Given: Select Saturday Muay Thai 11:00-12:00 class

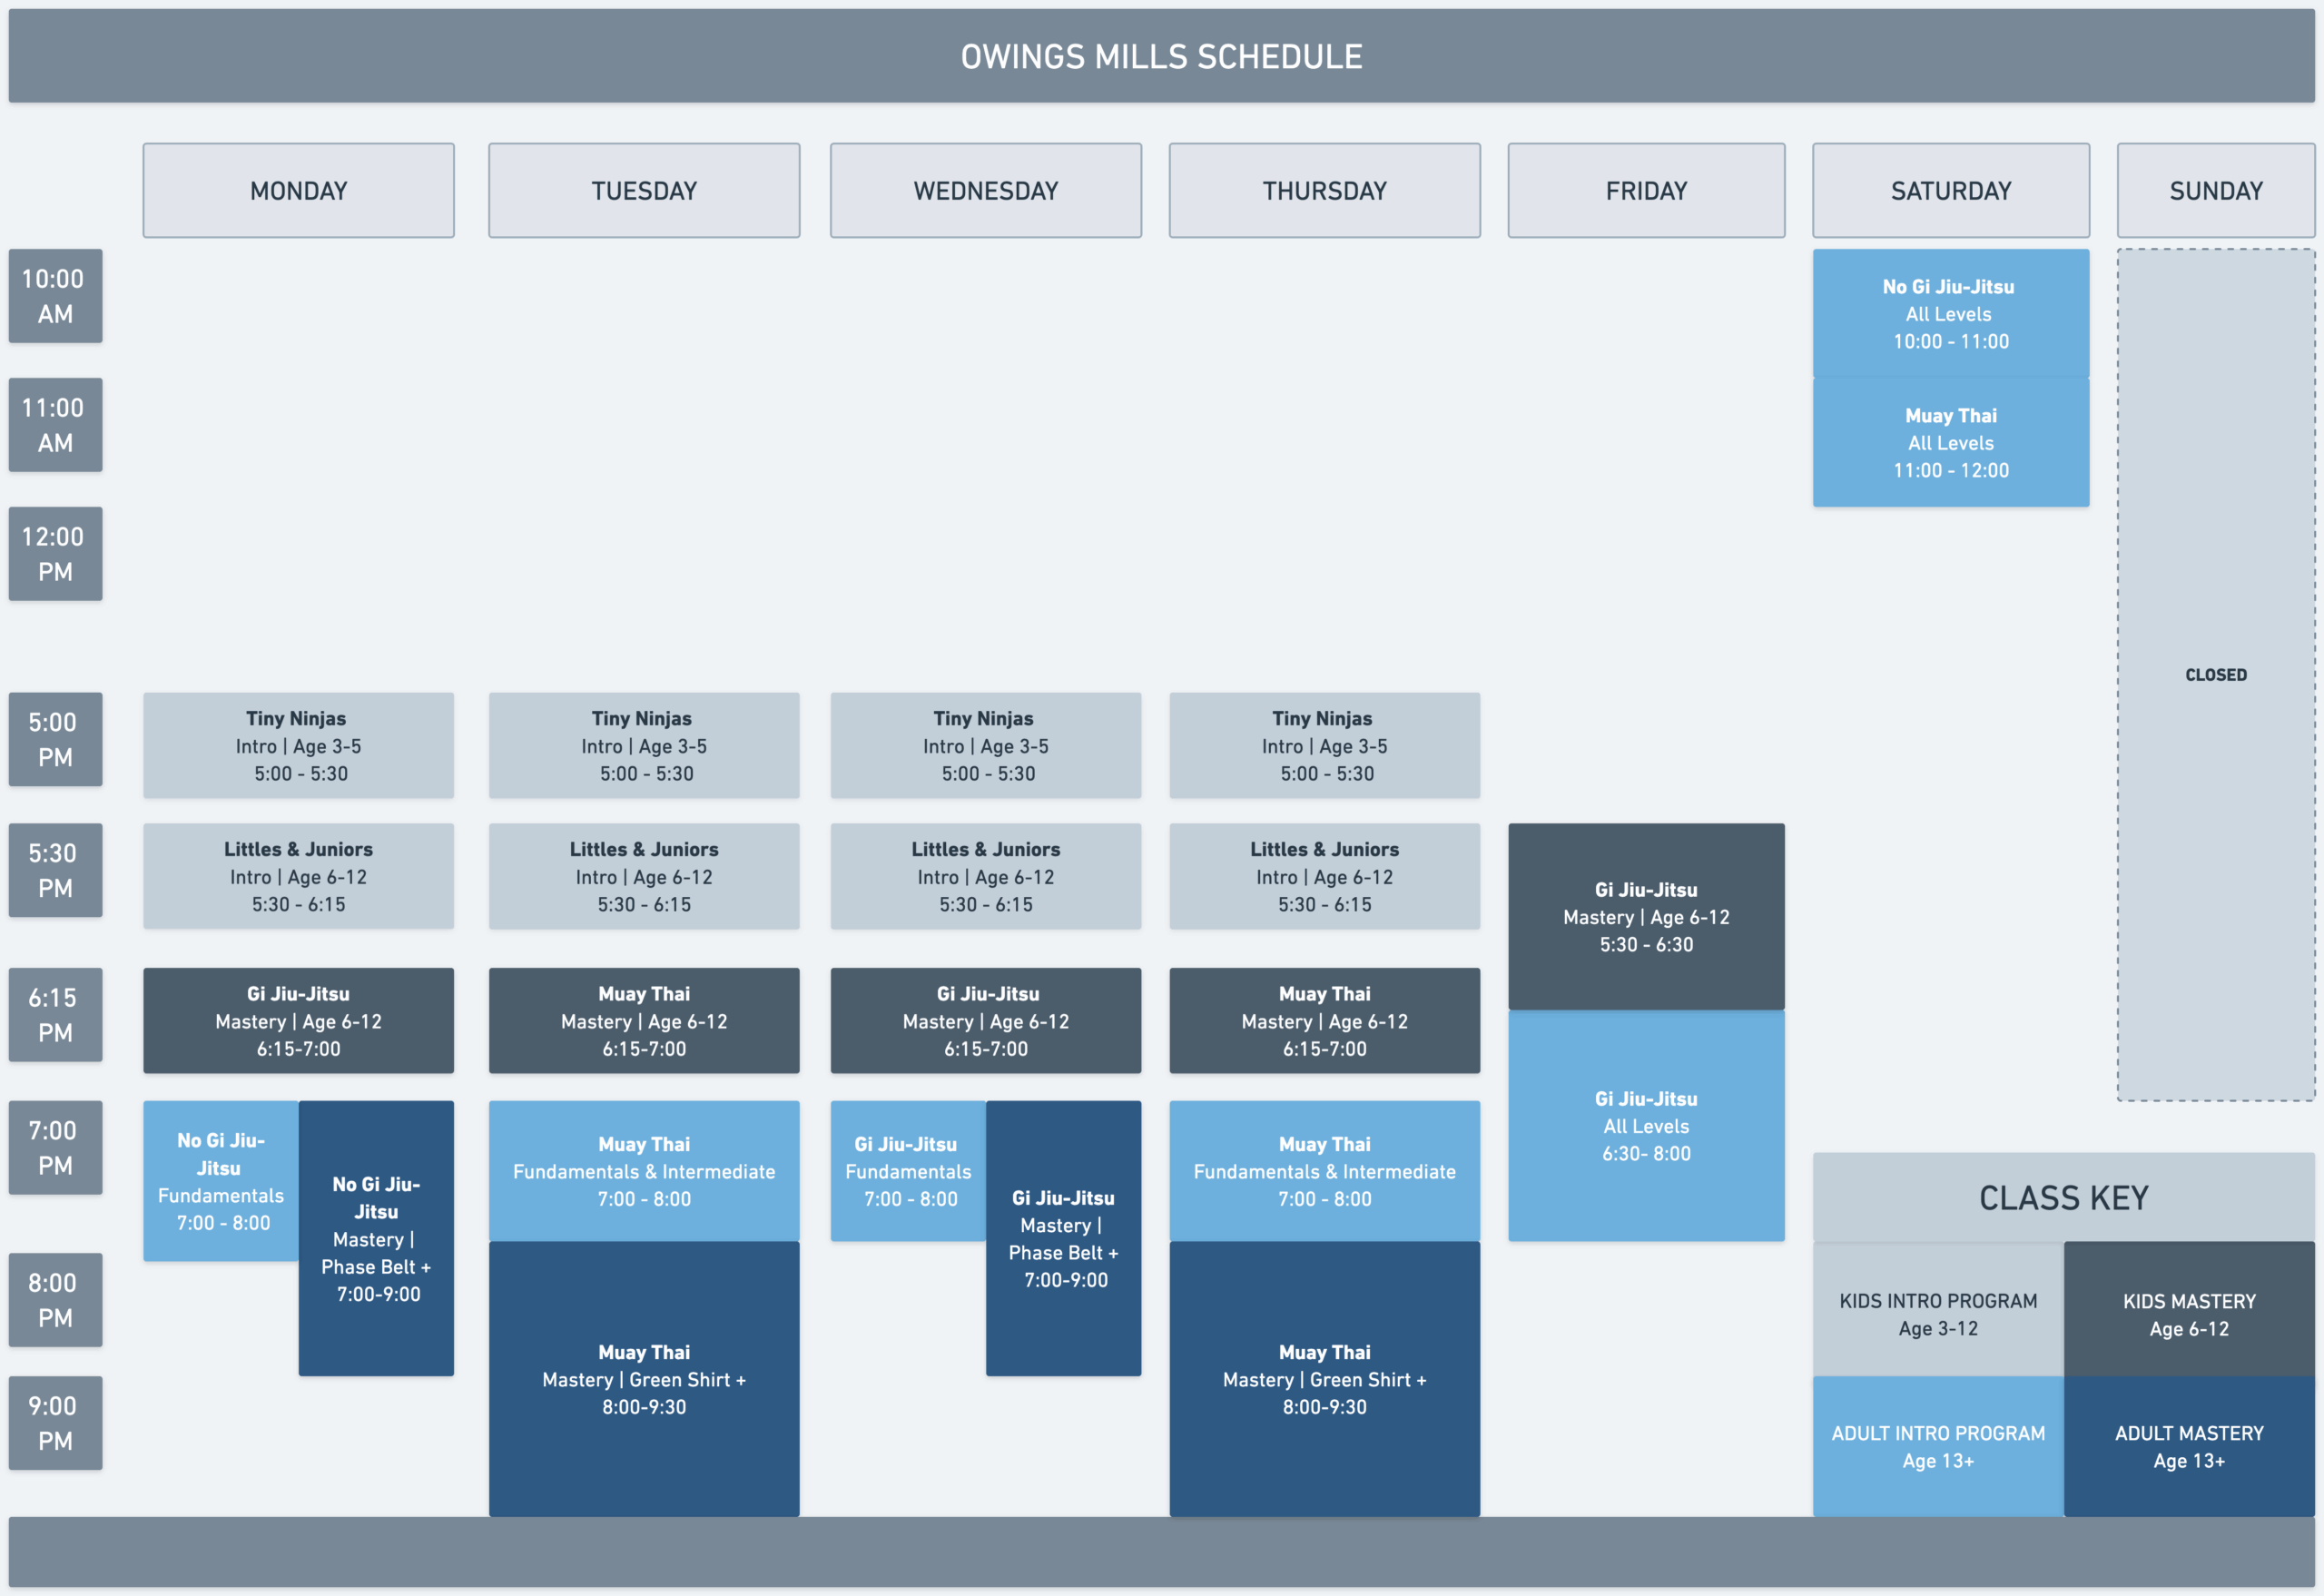Looking at the screenshot, I should tap(1950, 442).
